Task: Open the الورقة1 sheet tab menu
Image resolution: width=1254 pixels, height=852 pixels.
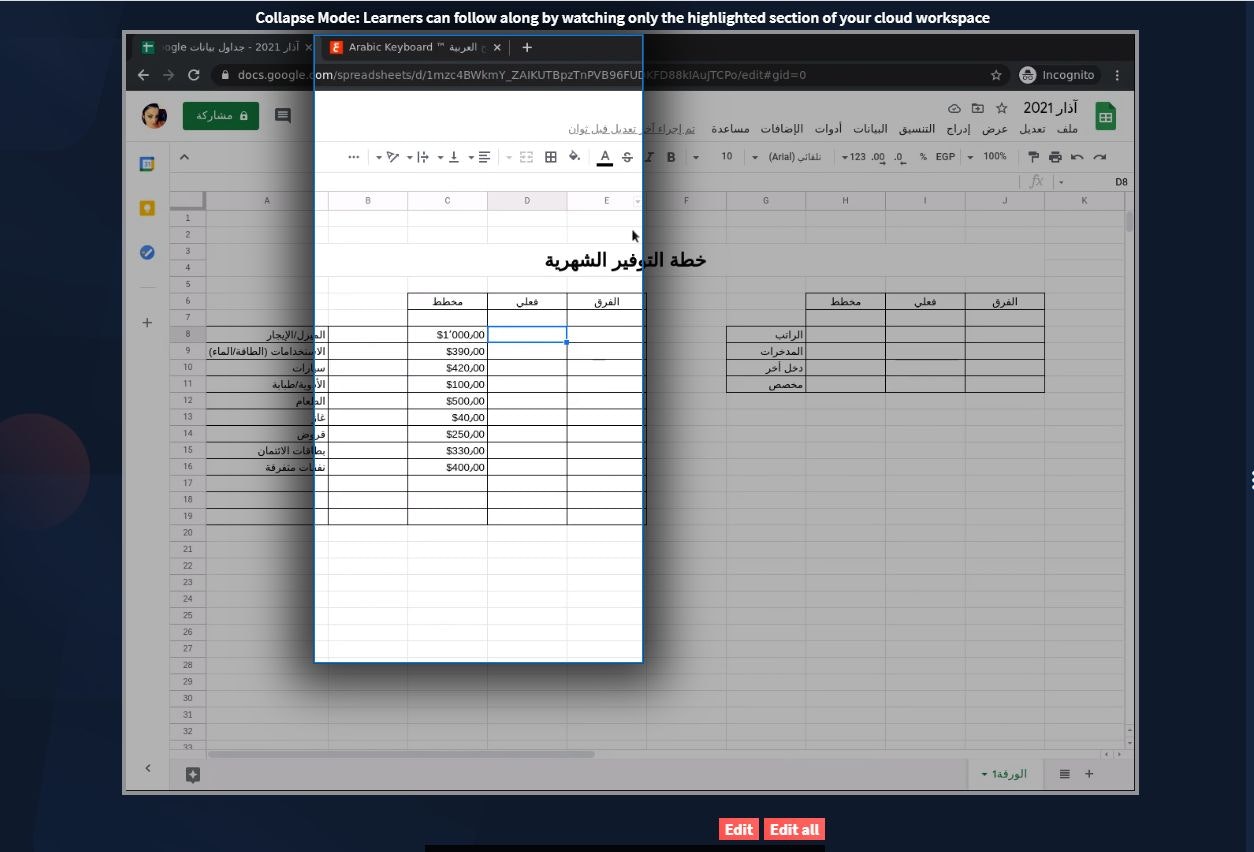Action: (x=1005, y=774)
